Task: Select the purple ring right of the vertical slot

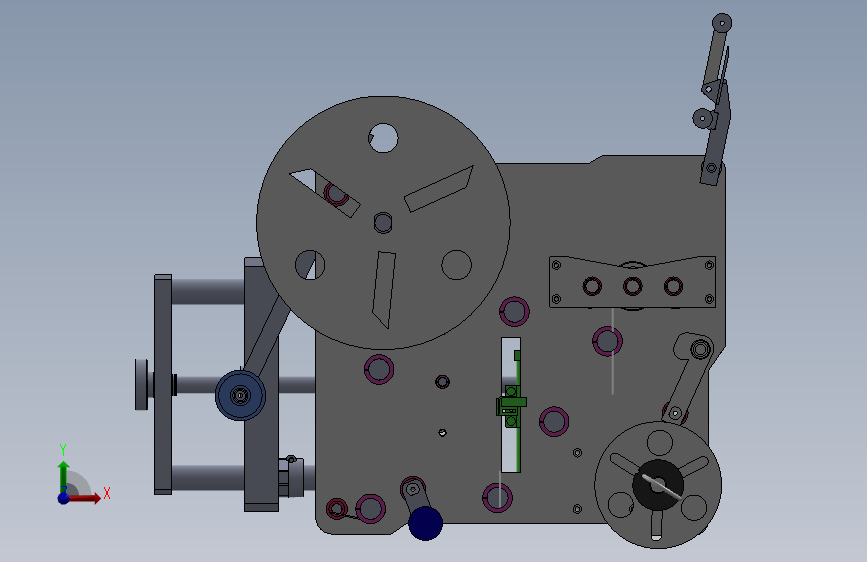Action: pos(554,422)
